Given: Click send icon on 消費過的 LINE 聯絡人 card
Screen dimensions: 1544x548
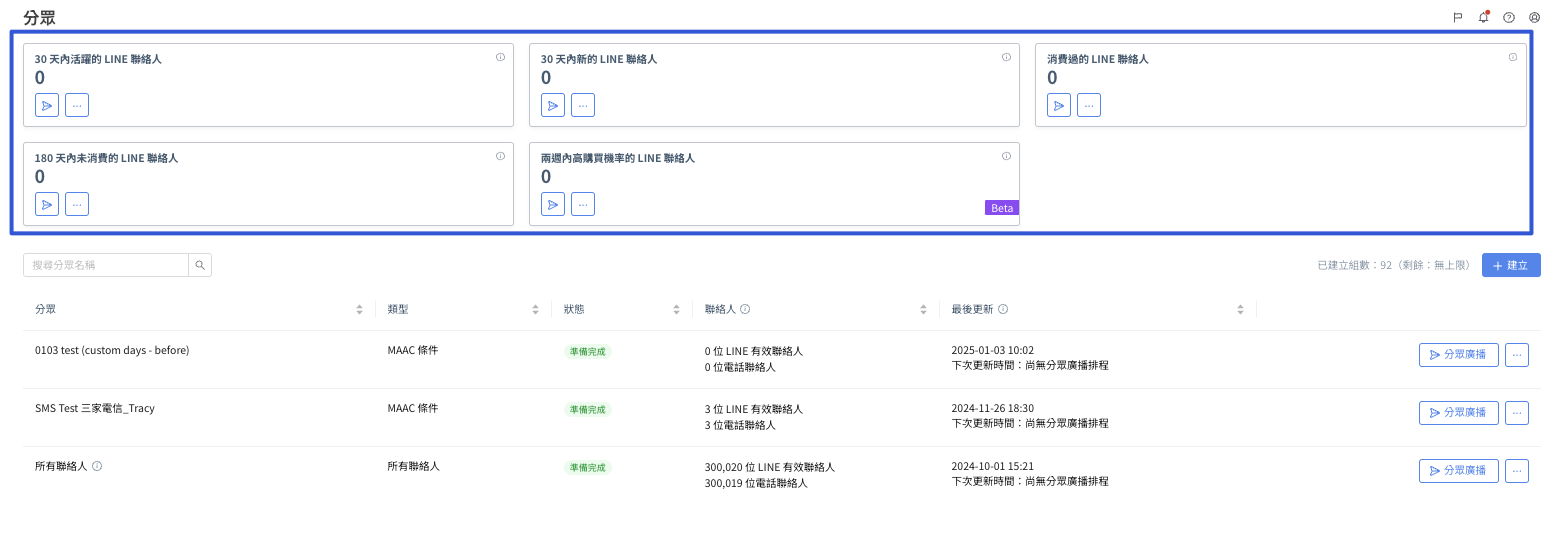Looking at the screenshot, I should pyautogui.click(x=1059, y=105).
